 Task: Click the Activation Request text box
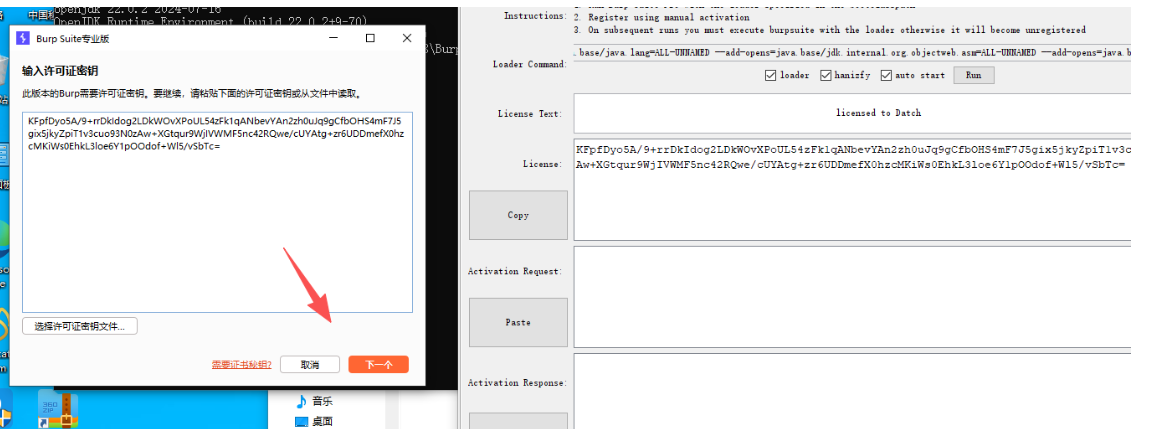tap(850, 295)
